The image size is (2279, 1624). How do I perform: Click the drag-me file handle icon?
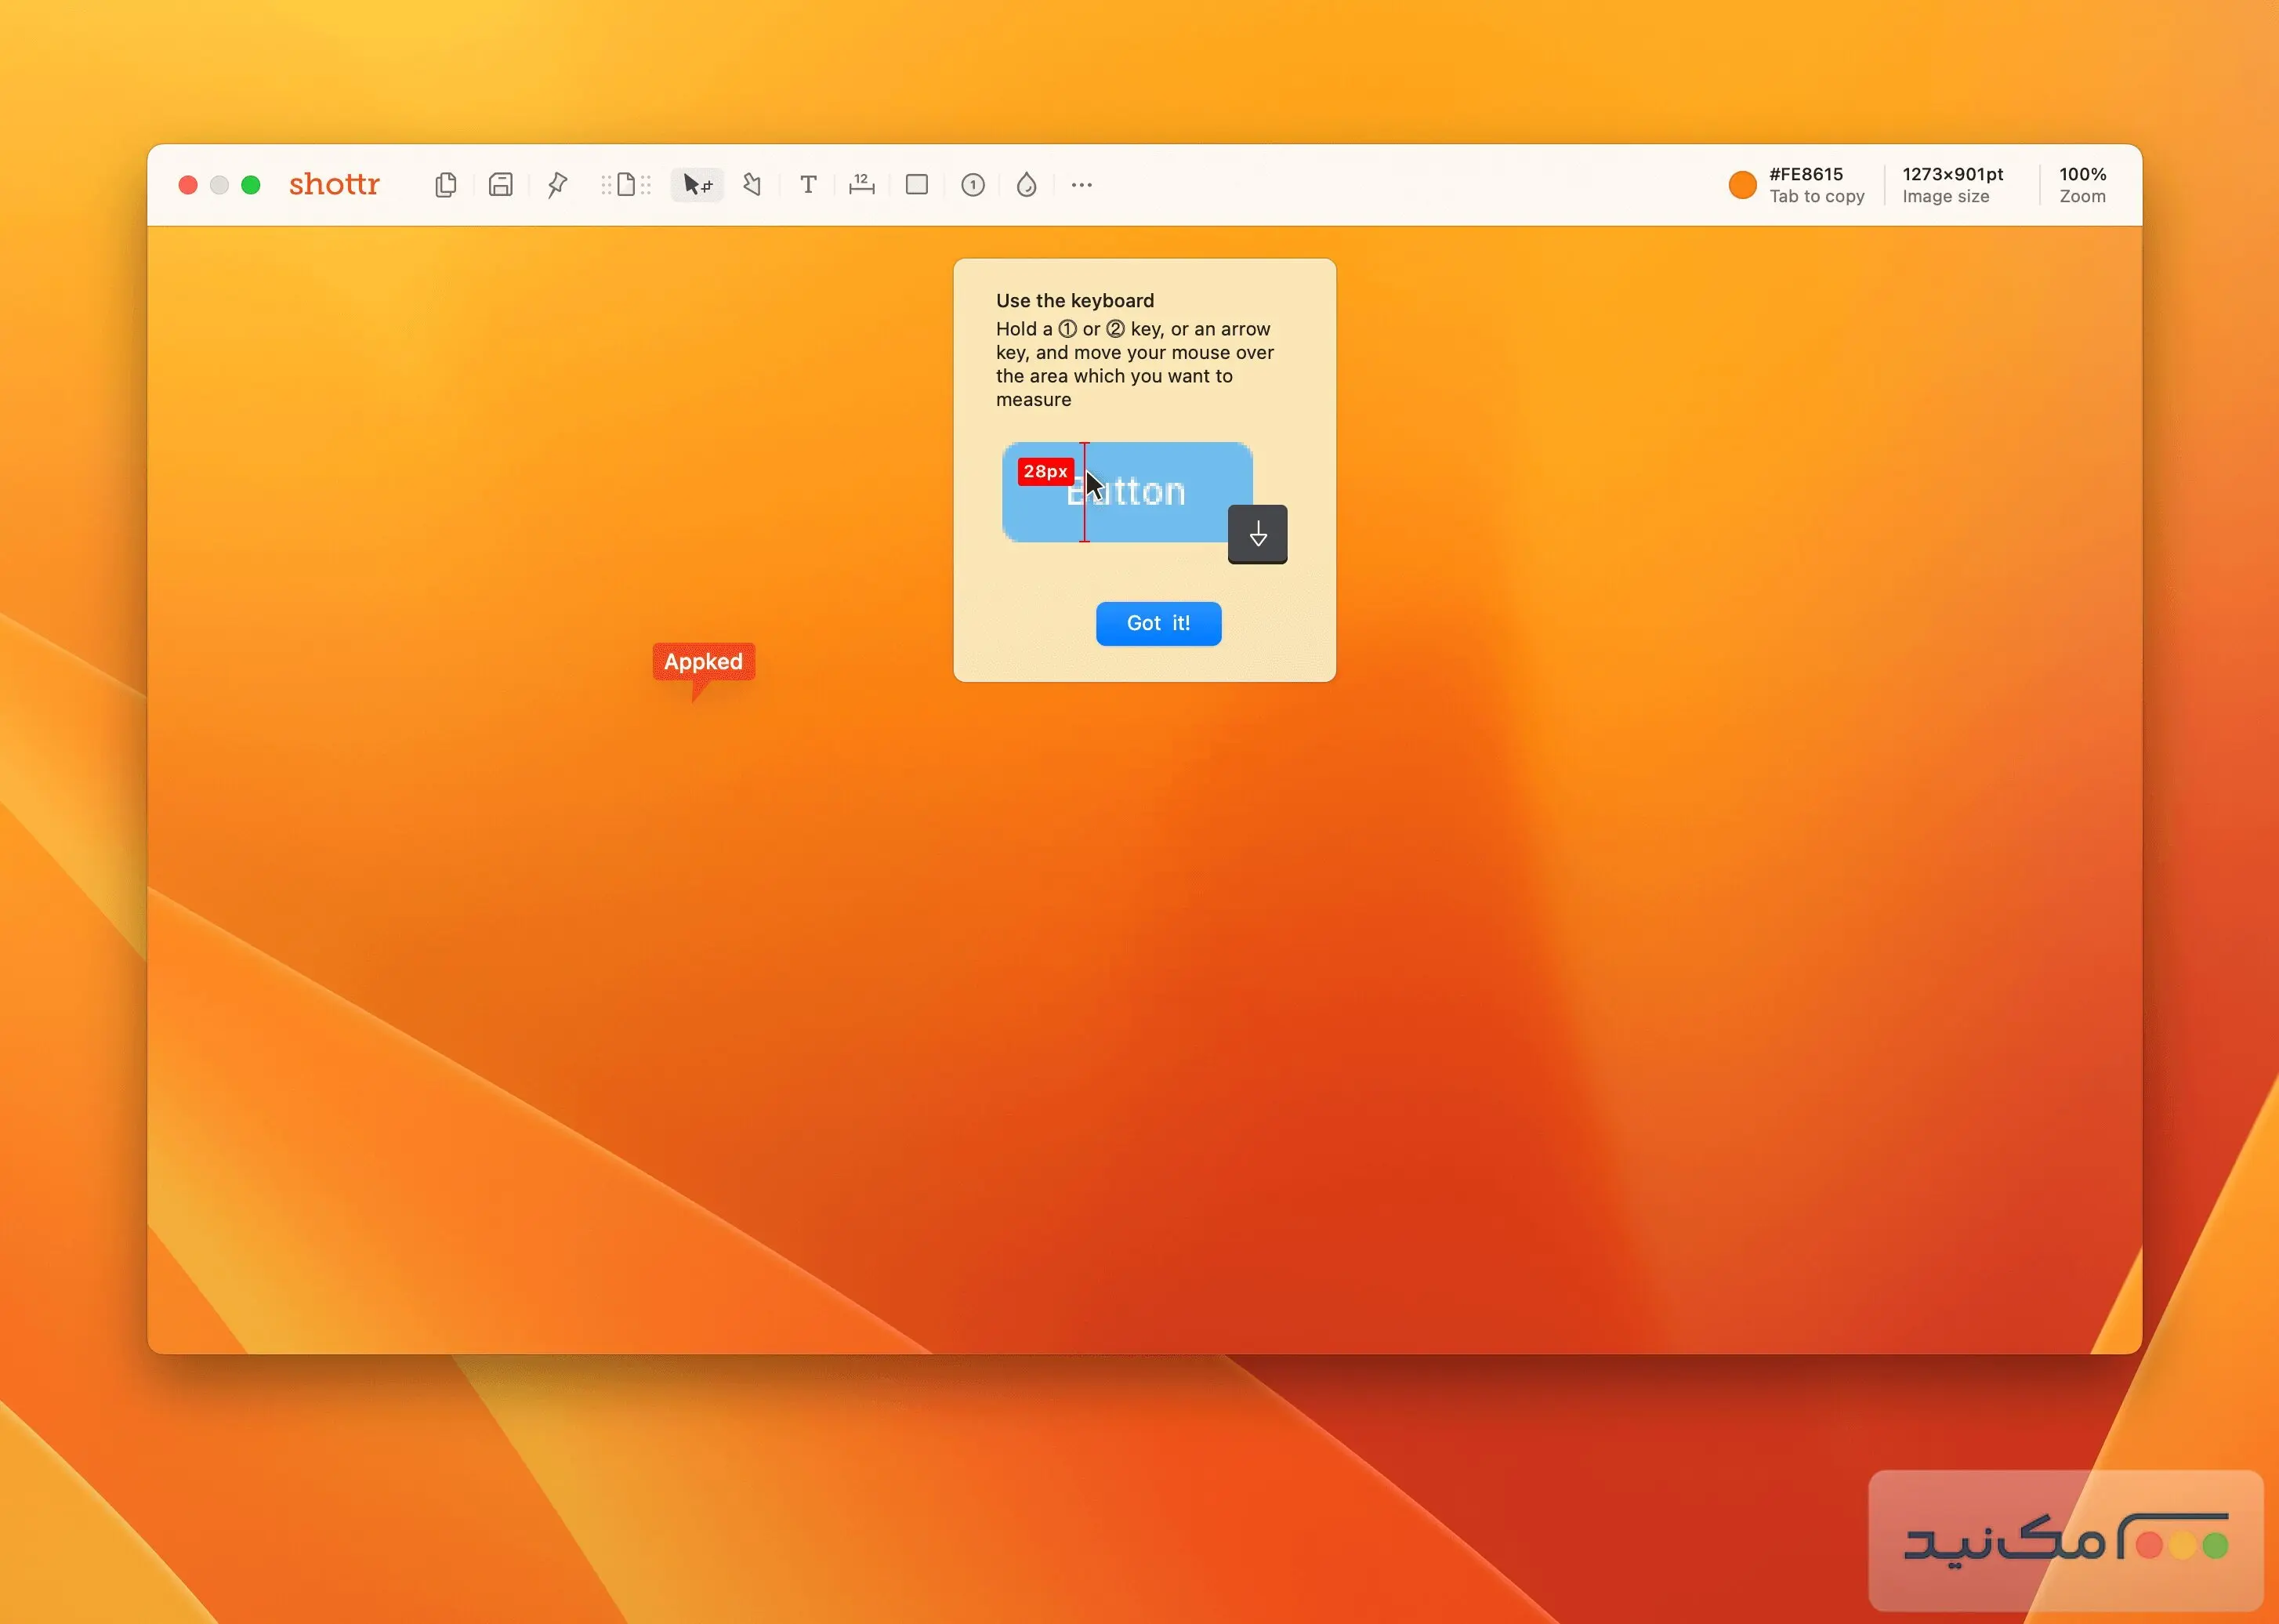(626, 185)
